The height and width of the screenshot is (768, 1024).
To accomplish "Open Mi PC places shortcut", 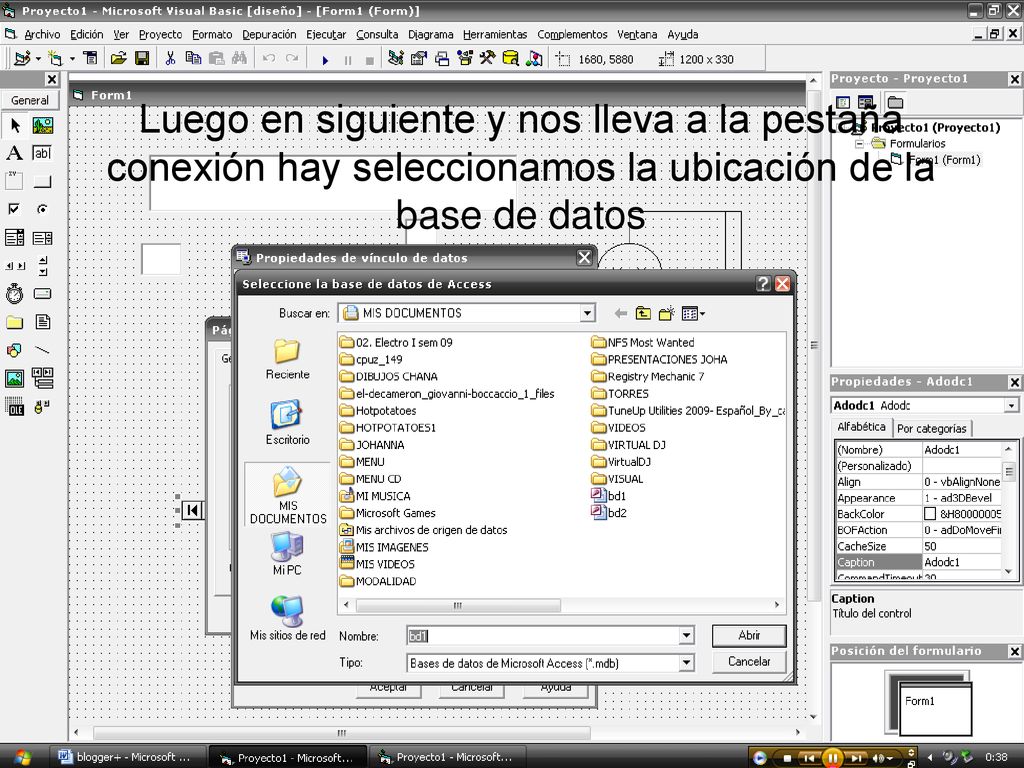I will click(287, 554).
